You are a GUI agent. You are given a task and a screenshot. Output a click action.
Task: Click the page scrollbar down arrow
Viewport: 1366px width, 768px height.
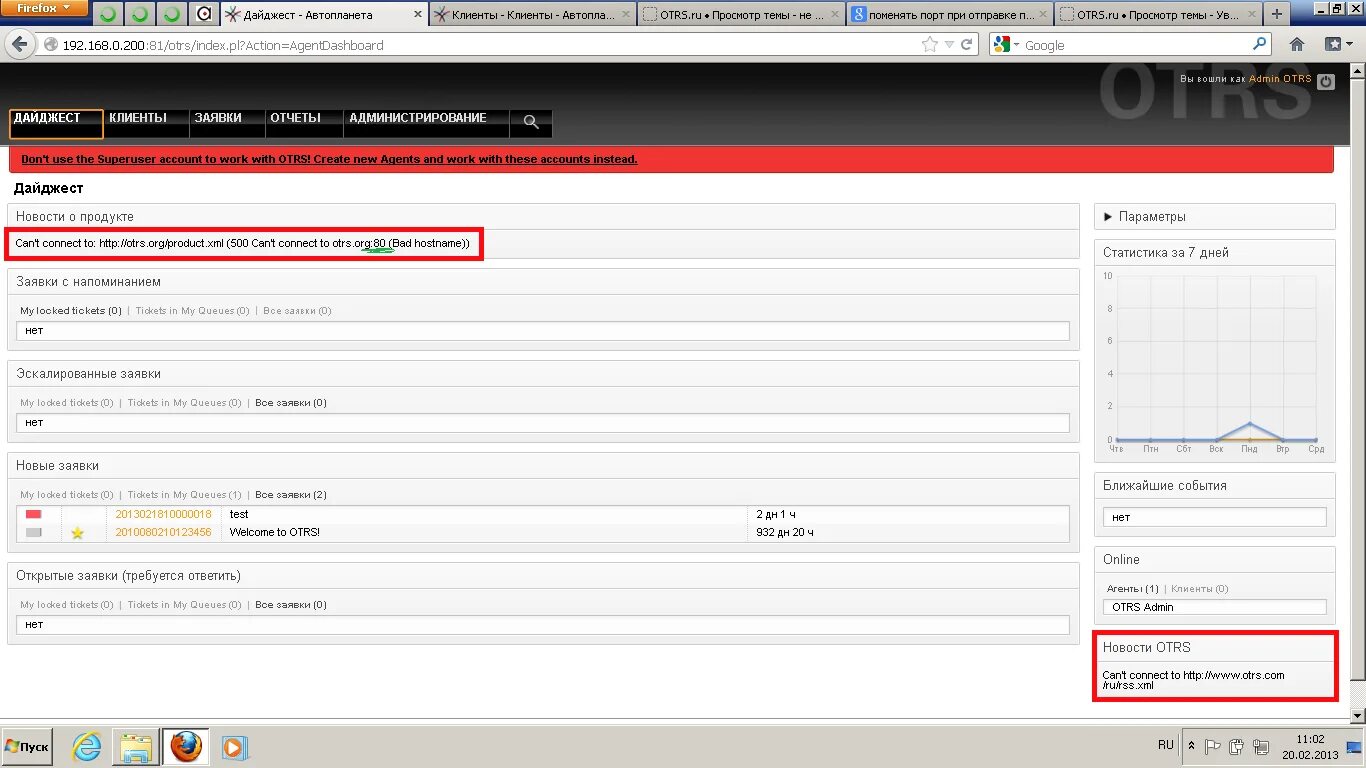click(1358, 715)
